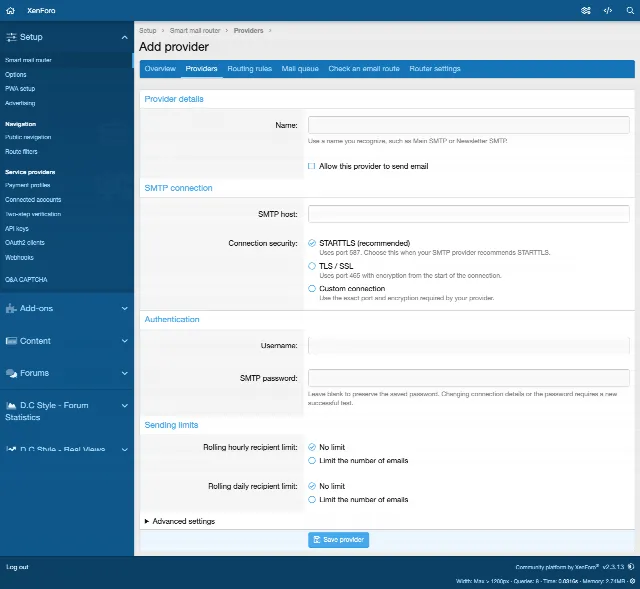Switch to the Router settings tab
Screen dimensions: 640x589
[435, 69]
